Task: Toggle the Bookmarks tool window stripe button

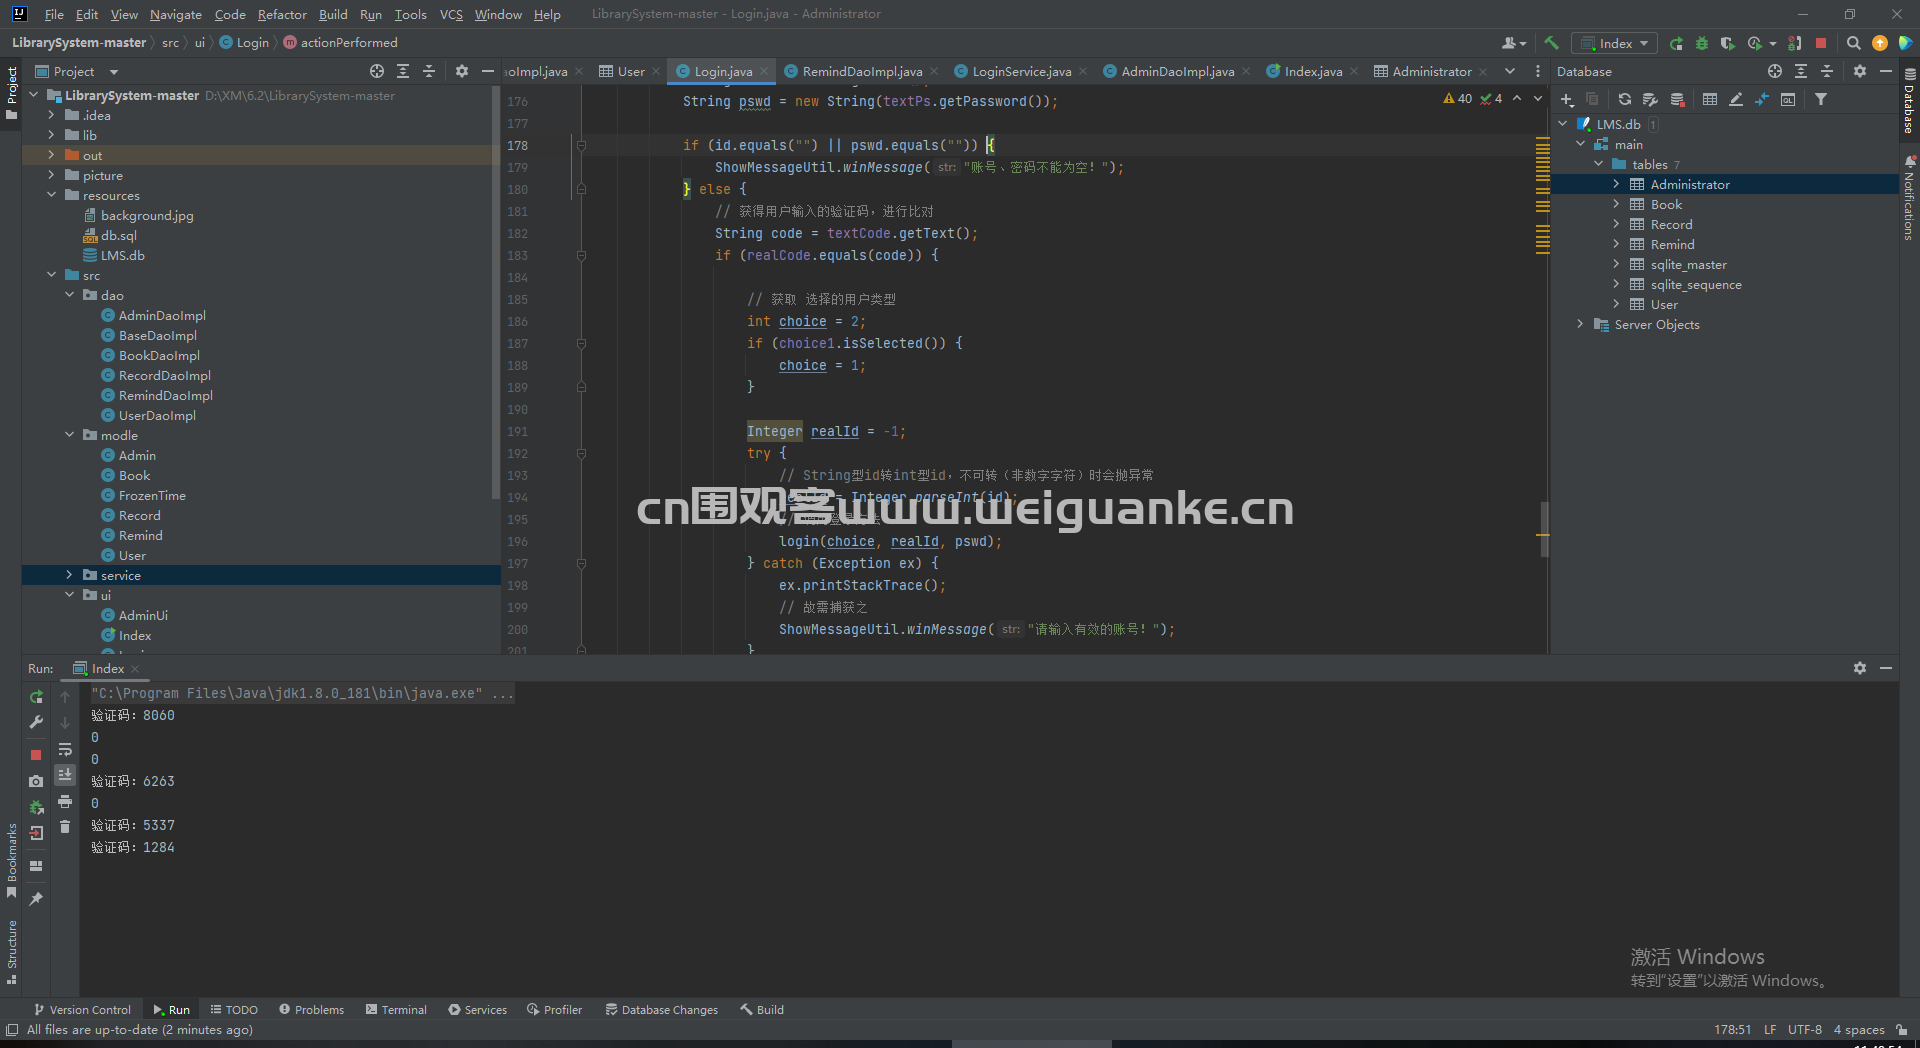Action: tap(11, 861)
